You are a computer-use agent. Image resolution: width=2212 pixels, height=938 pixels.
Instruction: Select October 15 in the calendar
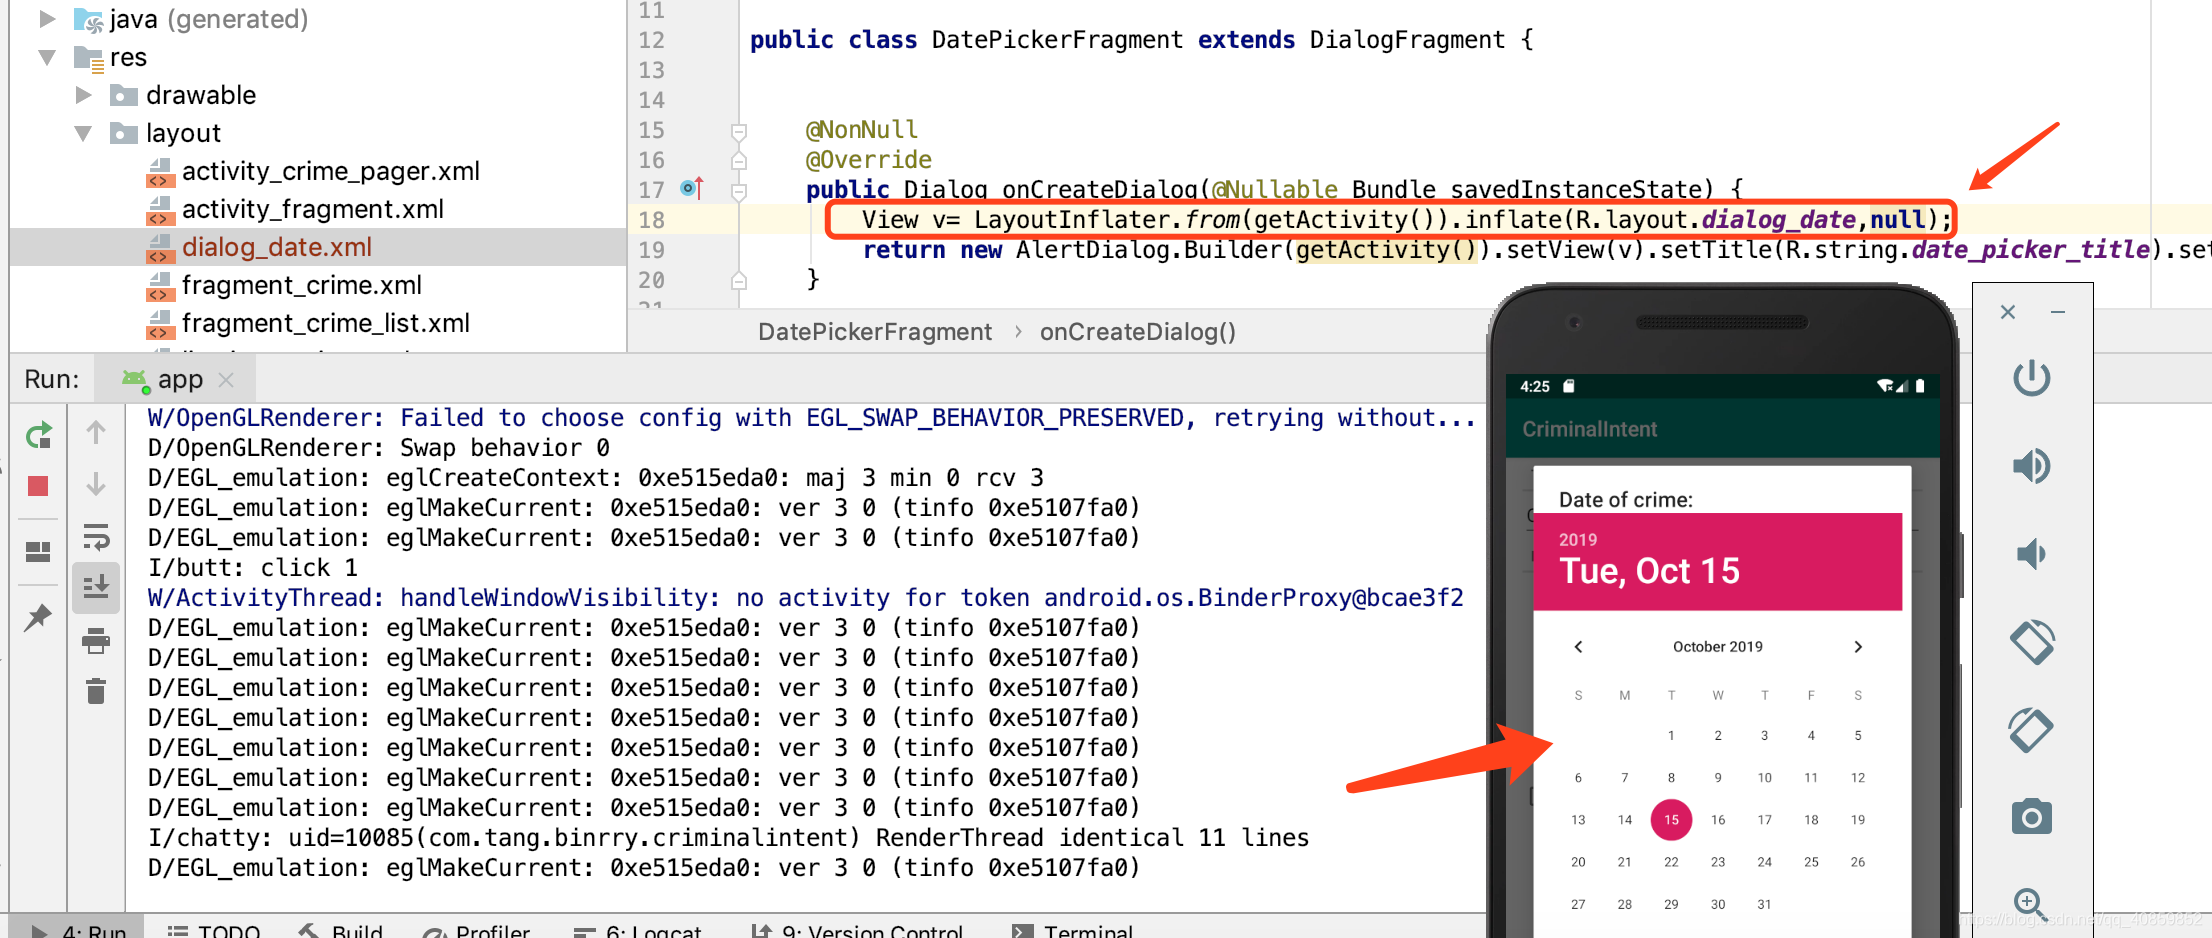(1671, 819)
